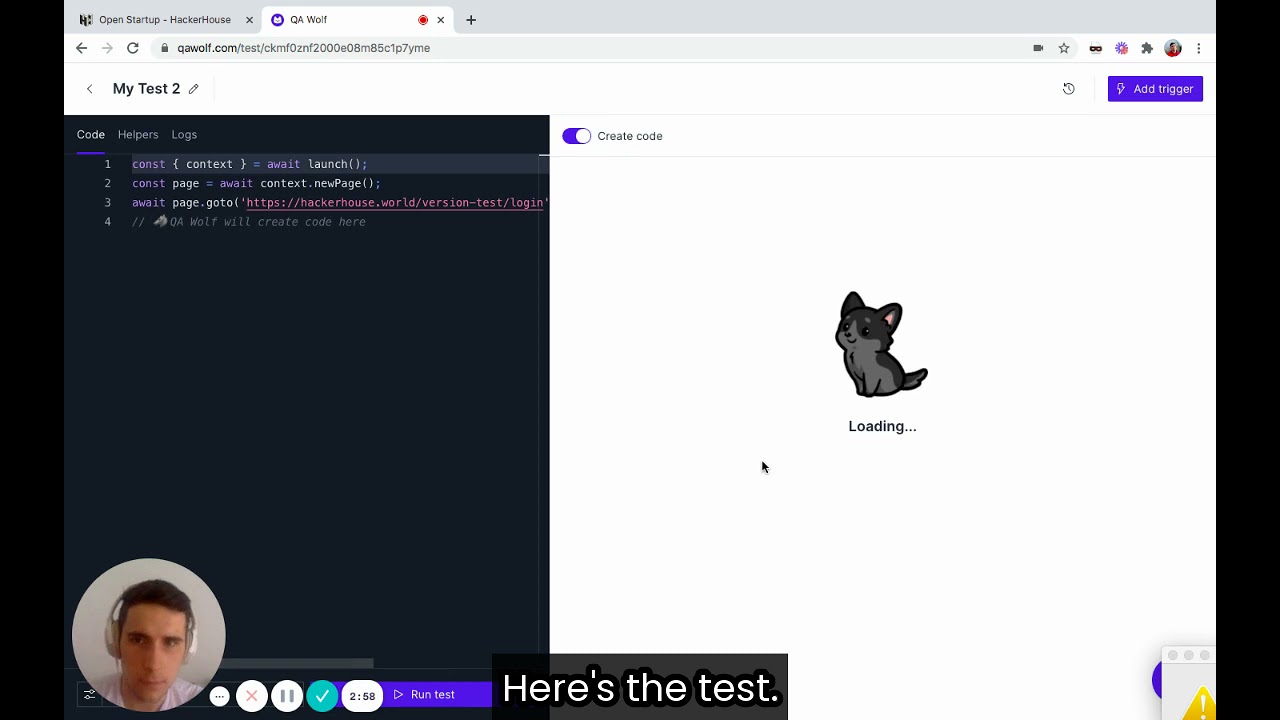Cancel the recording with the red X button

252,696
